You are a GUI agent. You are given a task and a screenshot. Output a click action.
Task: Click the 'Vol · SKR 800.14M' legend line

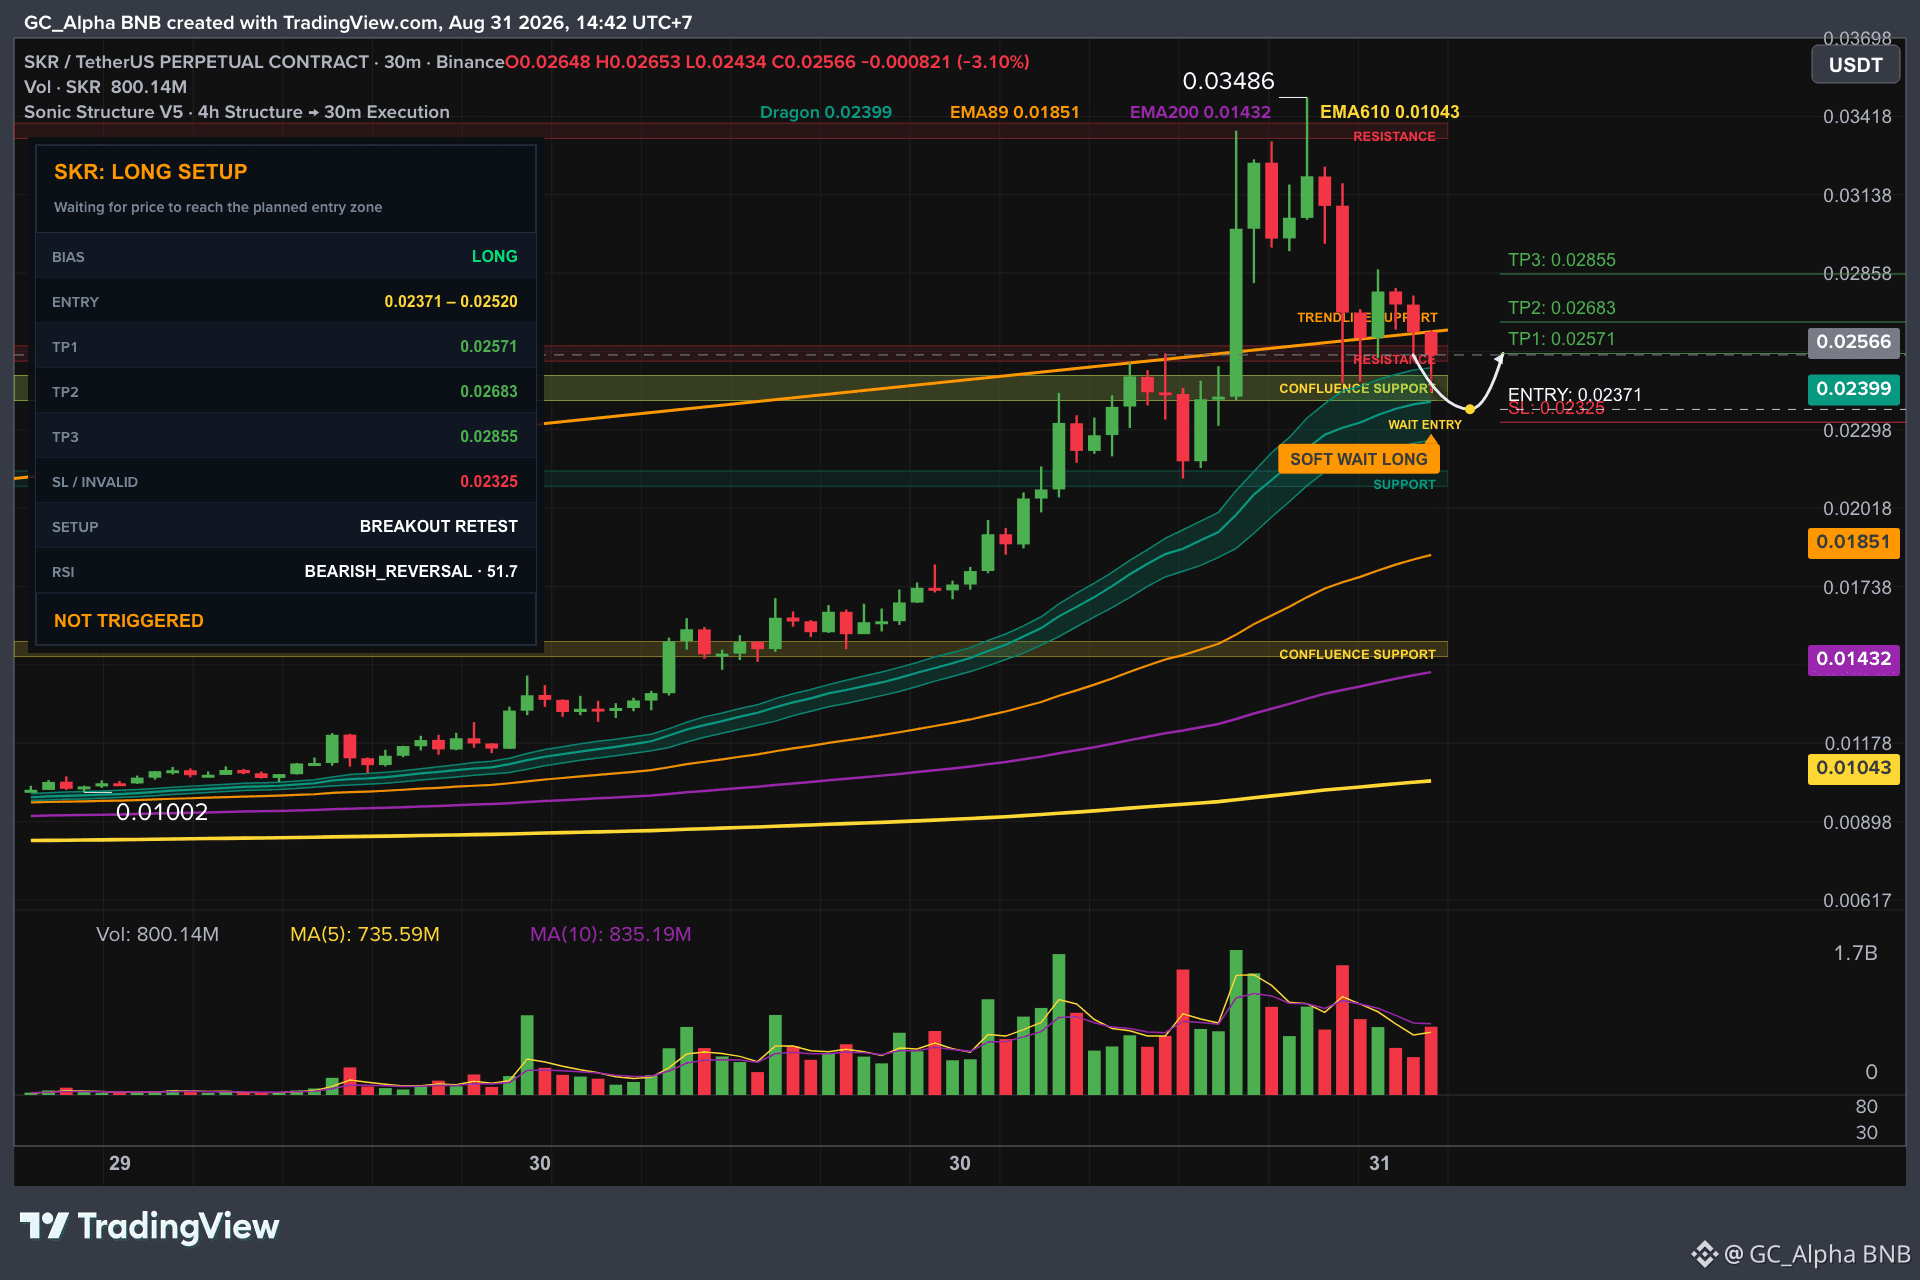(x=106, y=87)
